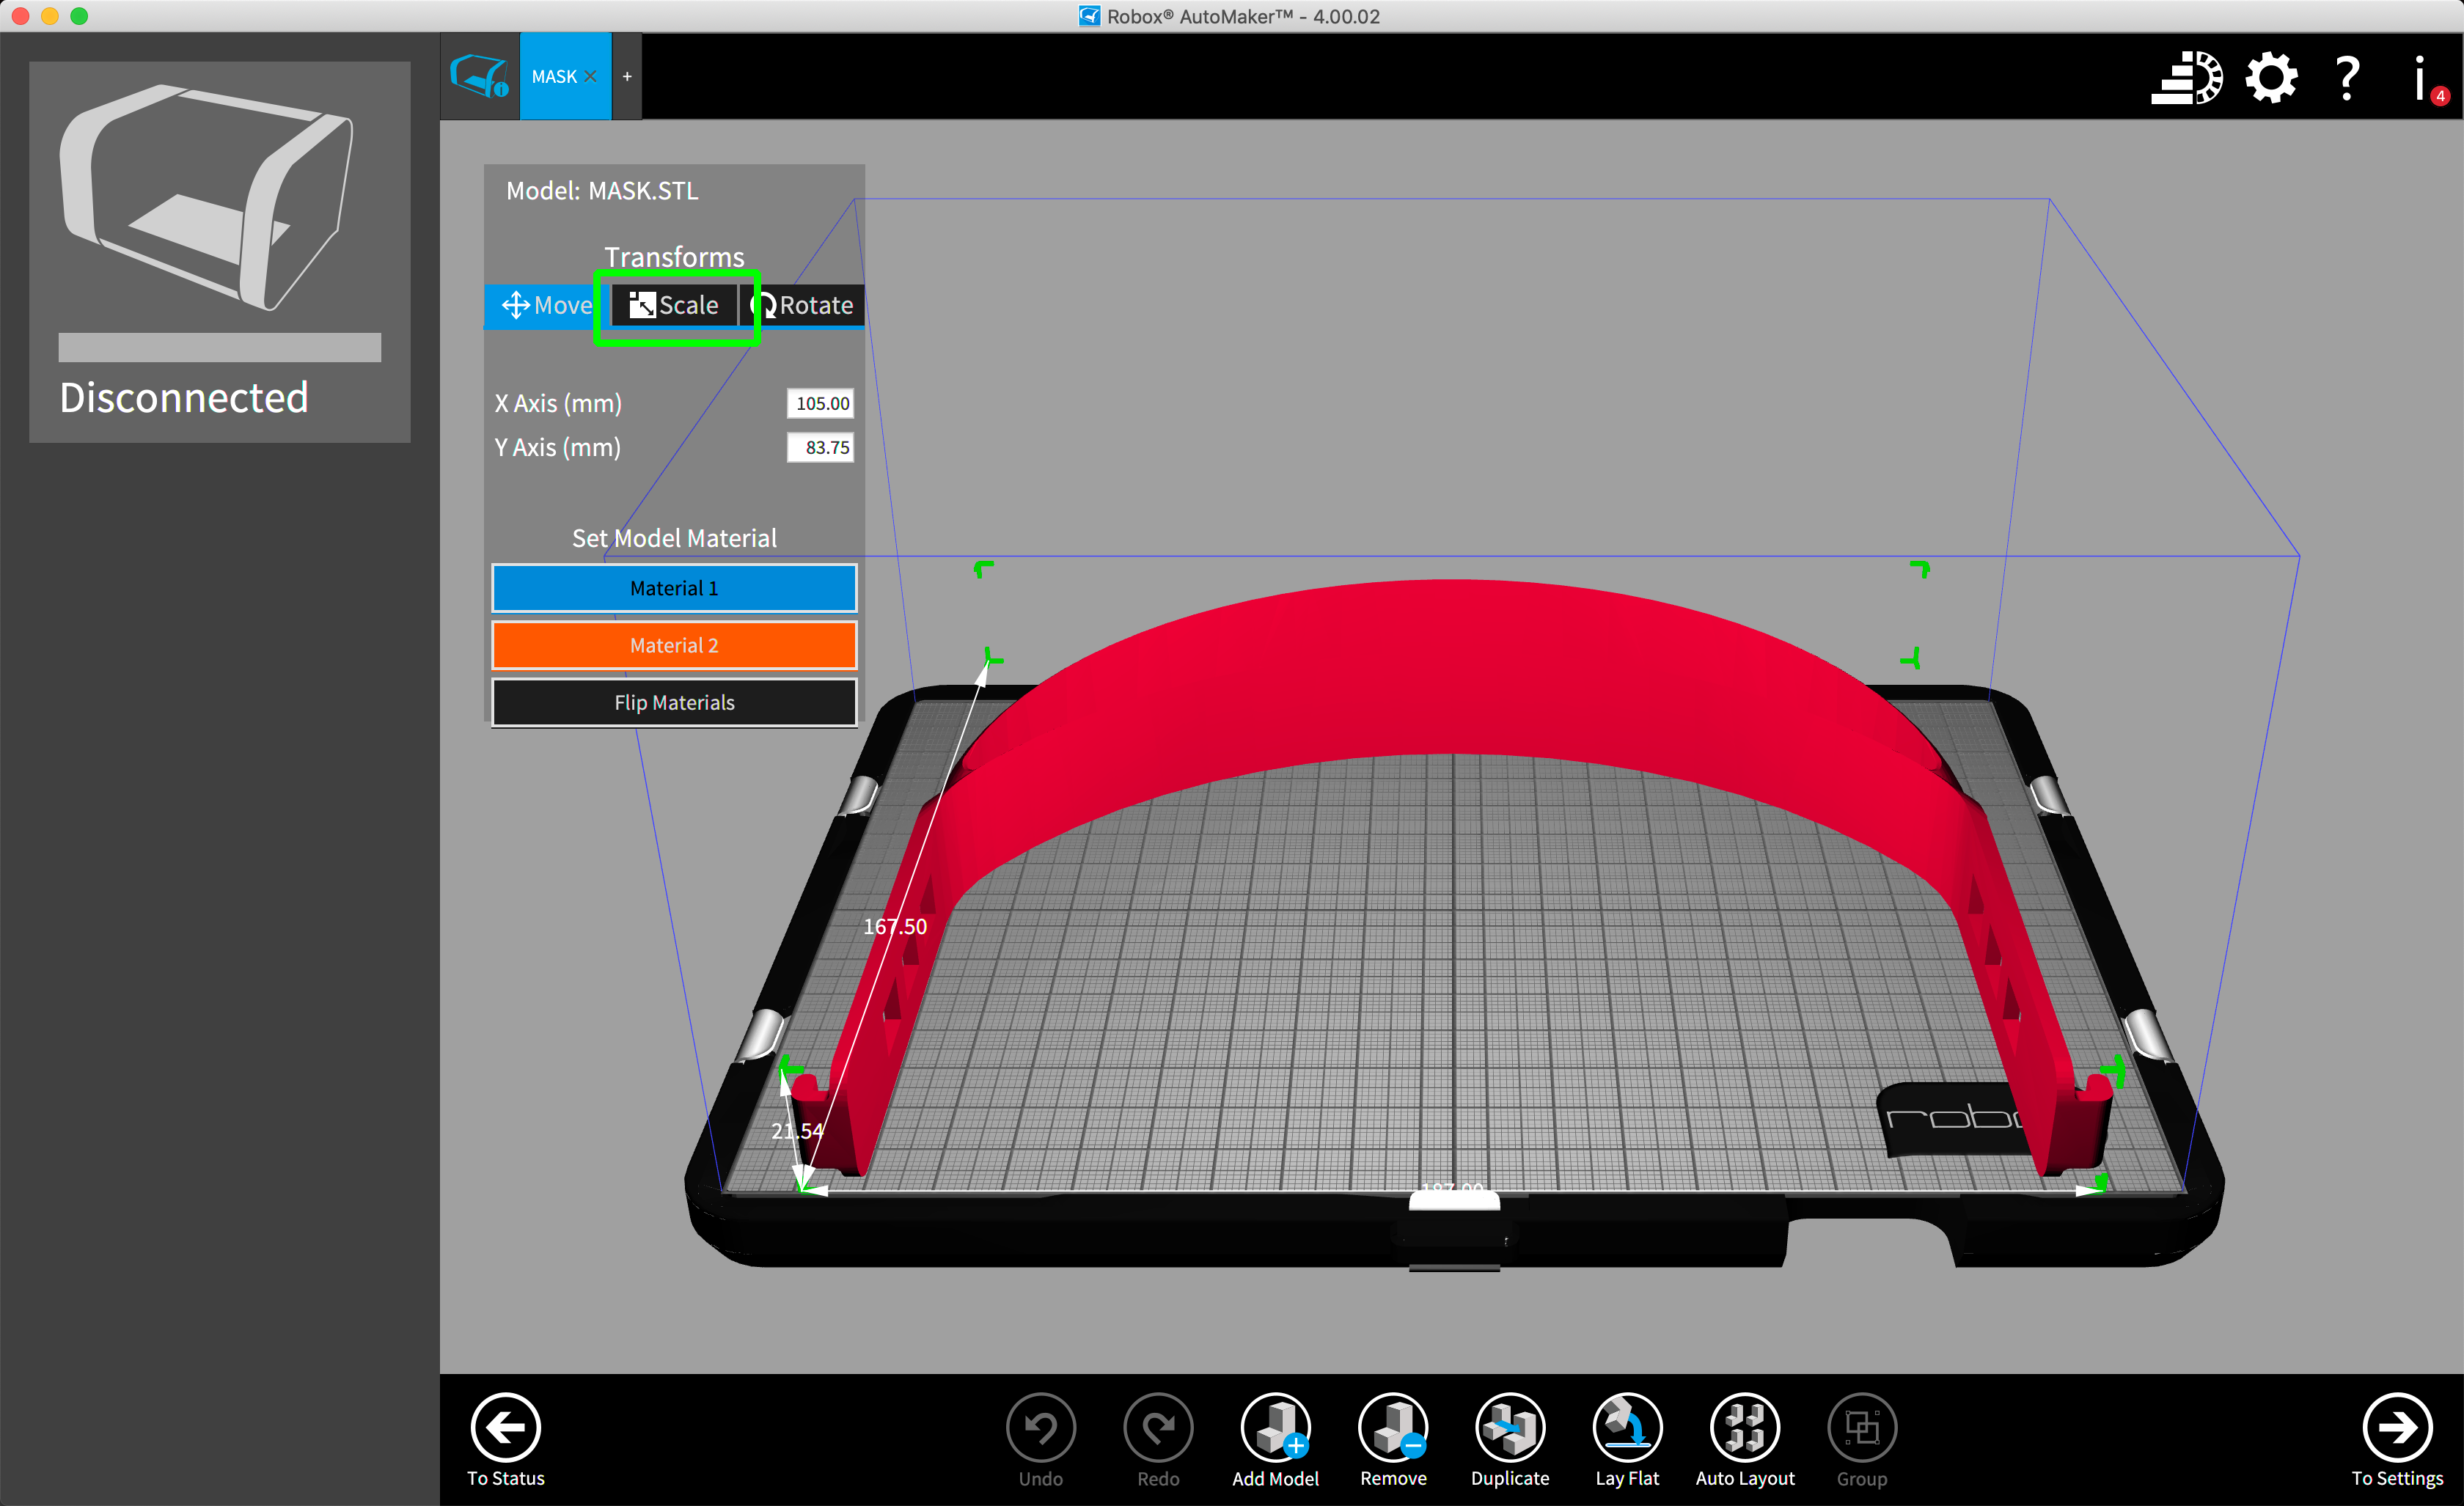Click the Flip Materials button
The image size is (2464, 1506).
coord(674,702)
